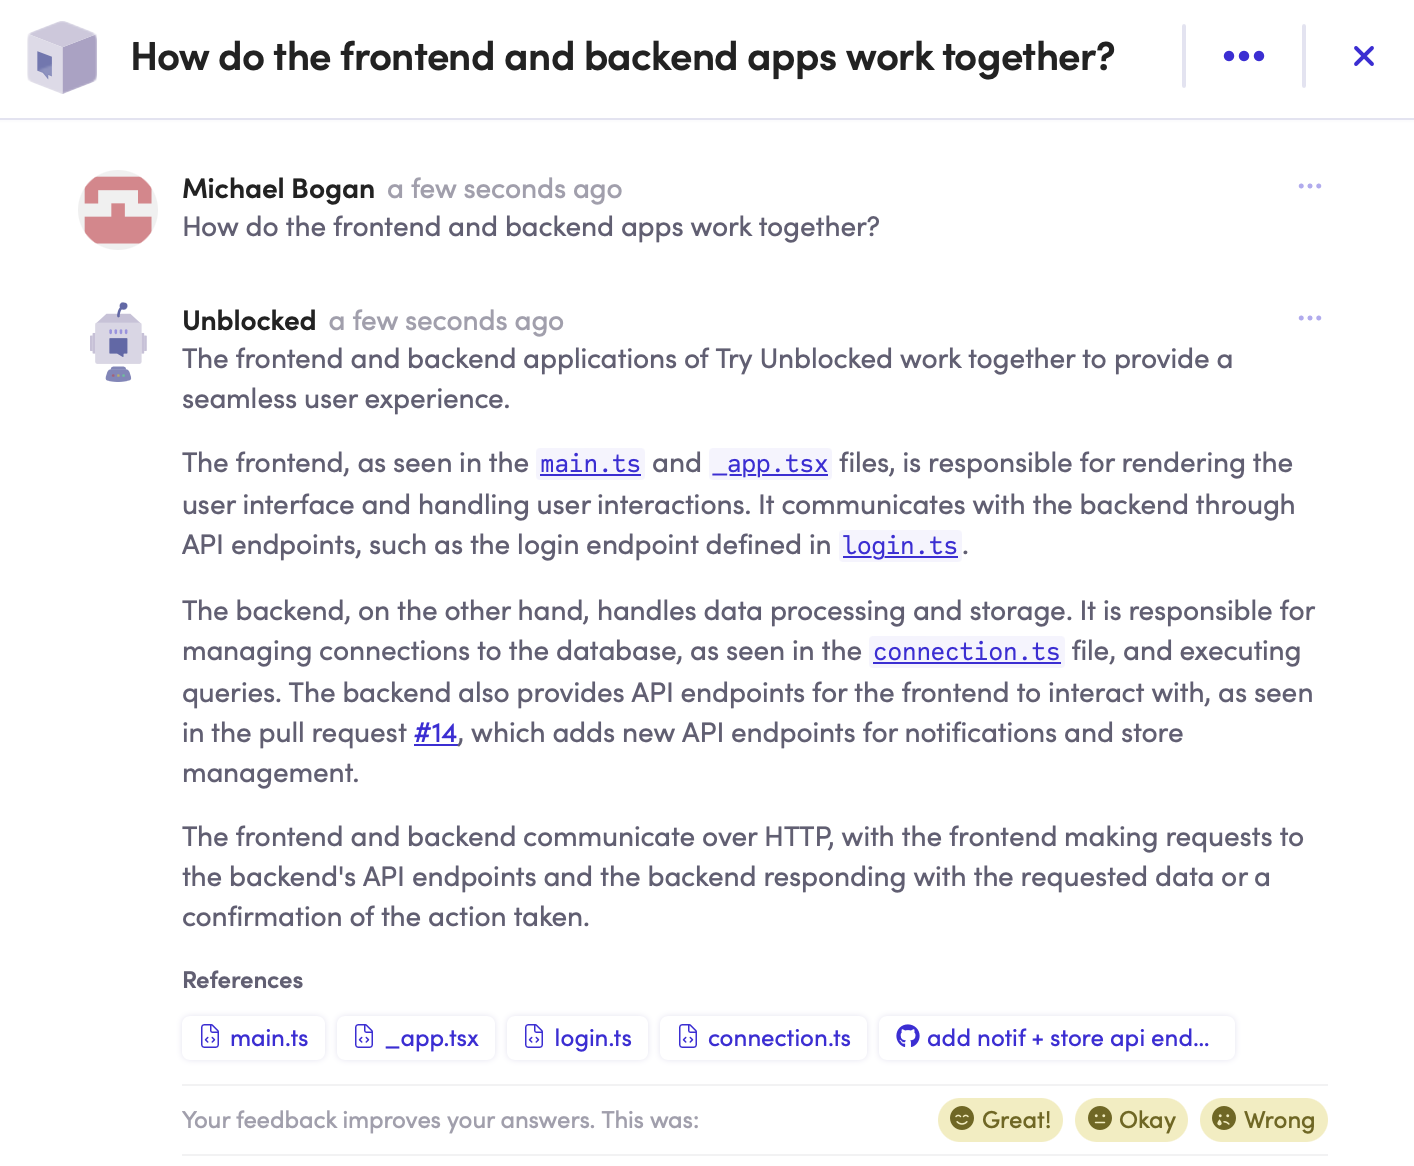
Task: Click the login.ts reference file icon
Action: click(x=535, y=1037)
